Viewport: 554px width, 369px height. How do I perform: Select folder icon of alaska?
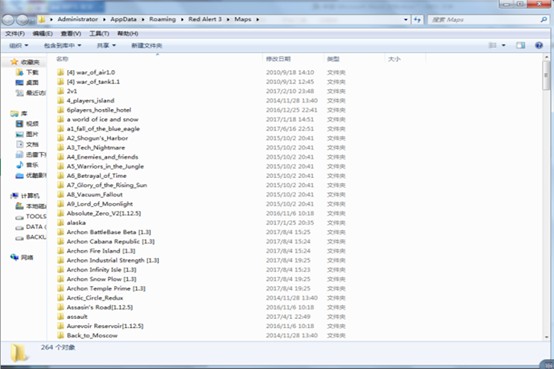[x=61, y=223]
